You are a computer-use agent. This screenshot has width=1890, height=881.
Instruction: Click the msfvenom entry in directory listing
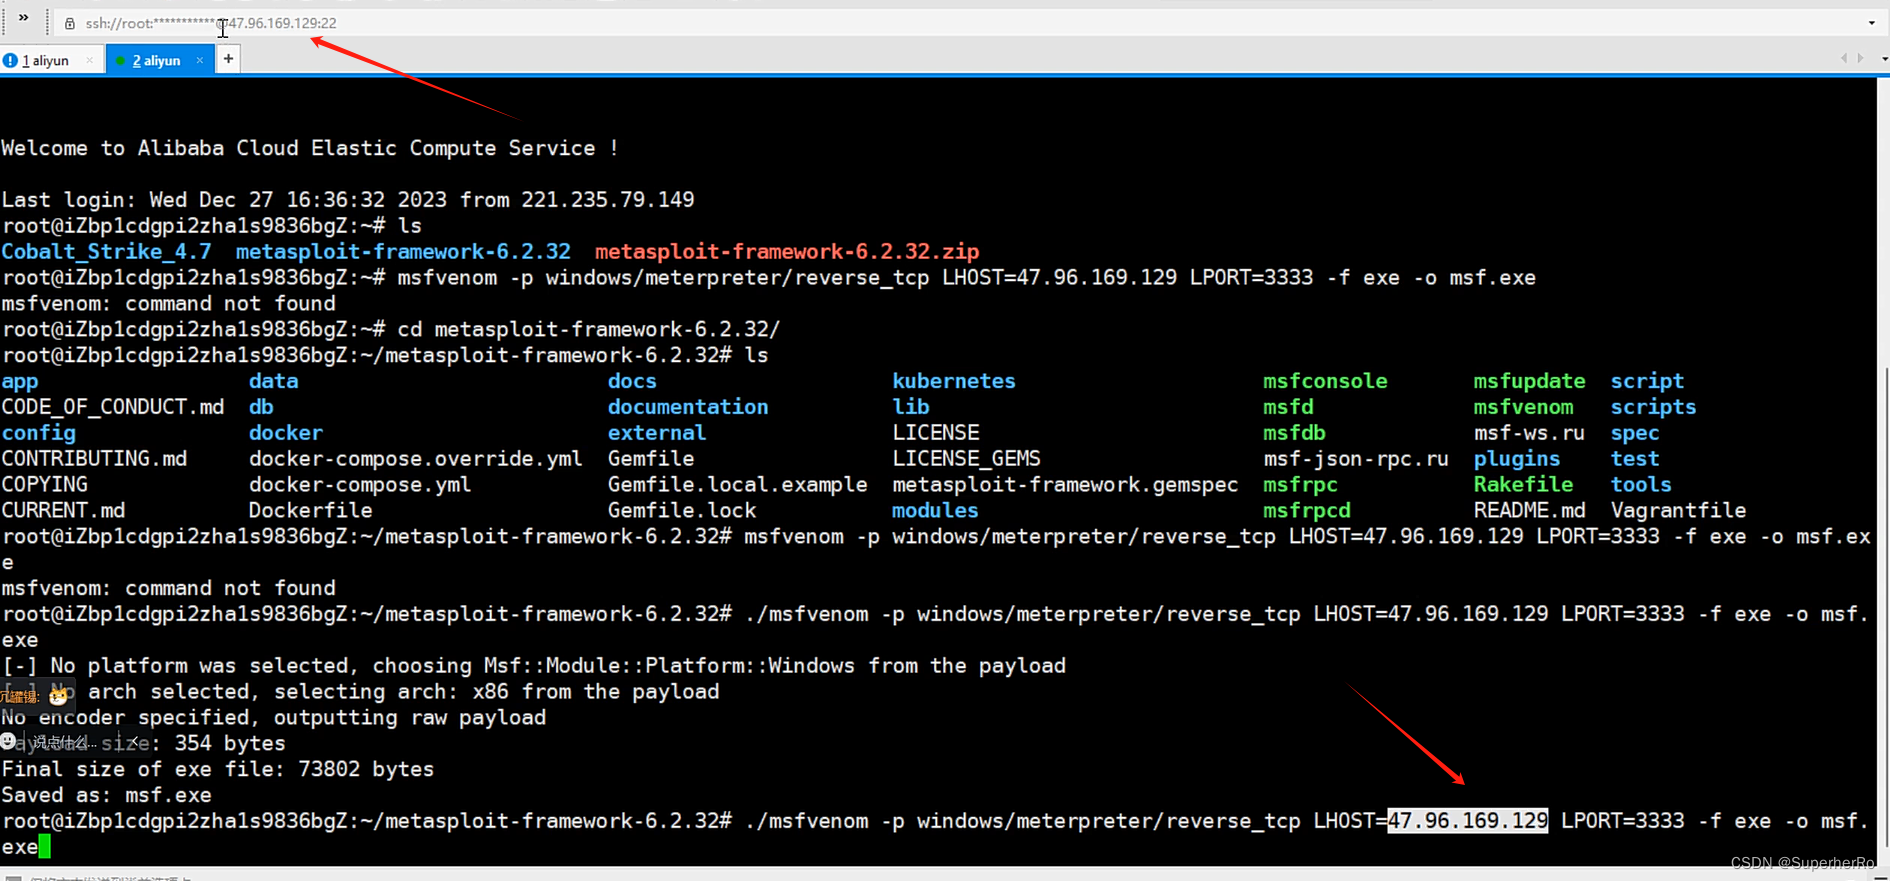click(x=1523, y=407)
